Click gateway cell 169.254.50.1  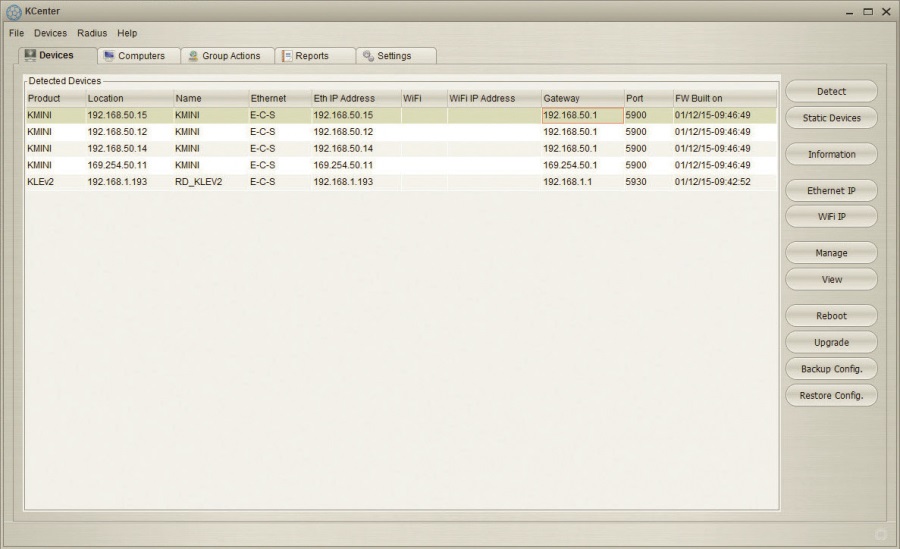point(583,165)
